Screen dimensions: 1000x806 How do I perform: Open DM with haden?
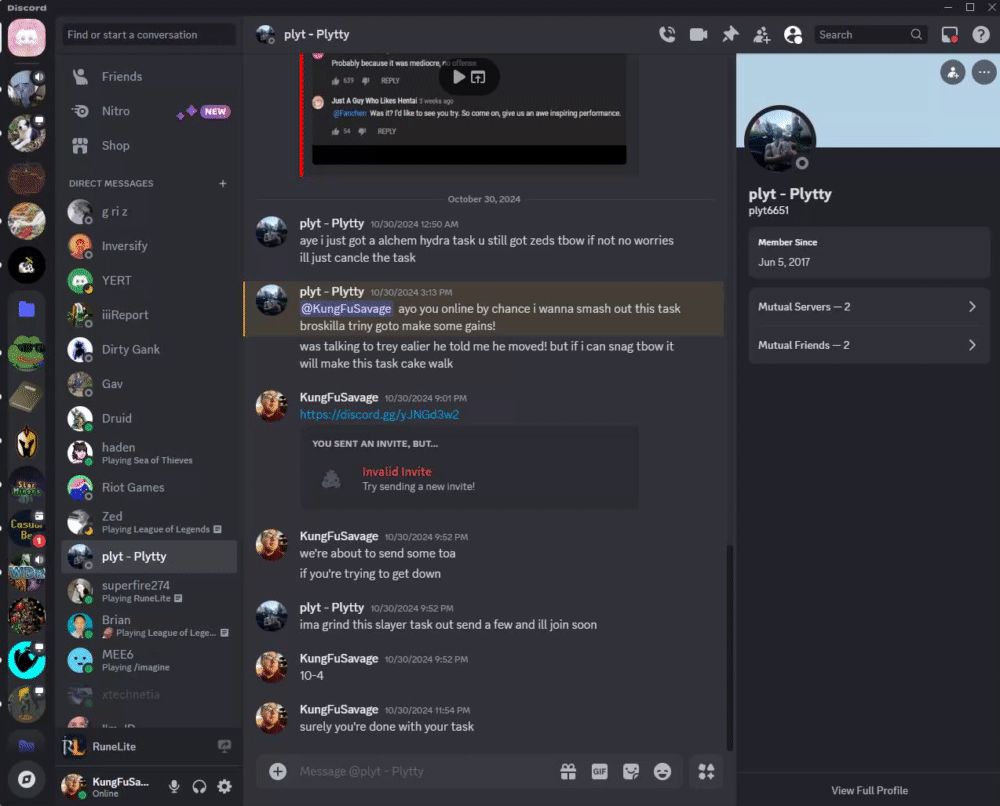tap(149, 453)
